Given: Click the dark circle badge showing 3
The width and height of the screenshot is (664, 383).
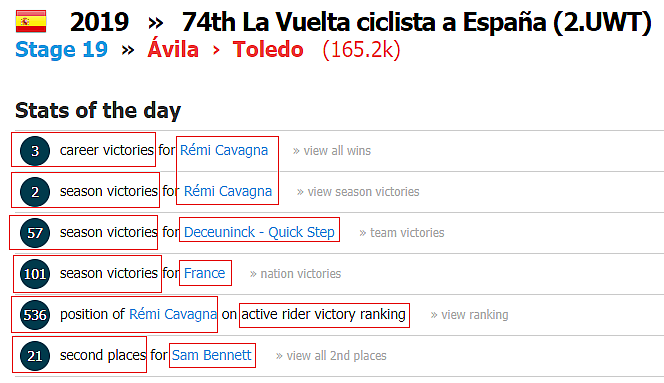Looking at the screenshot, I should tap(35, 151).
